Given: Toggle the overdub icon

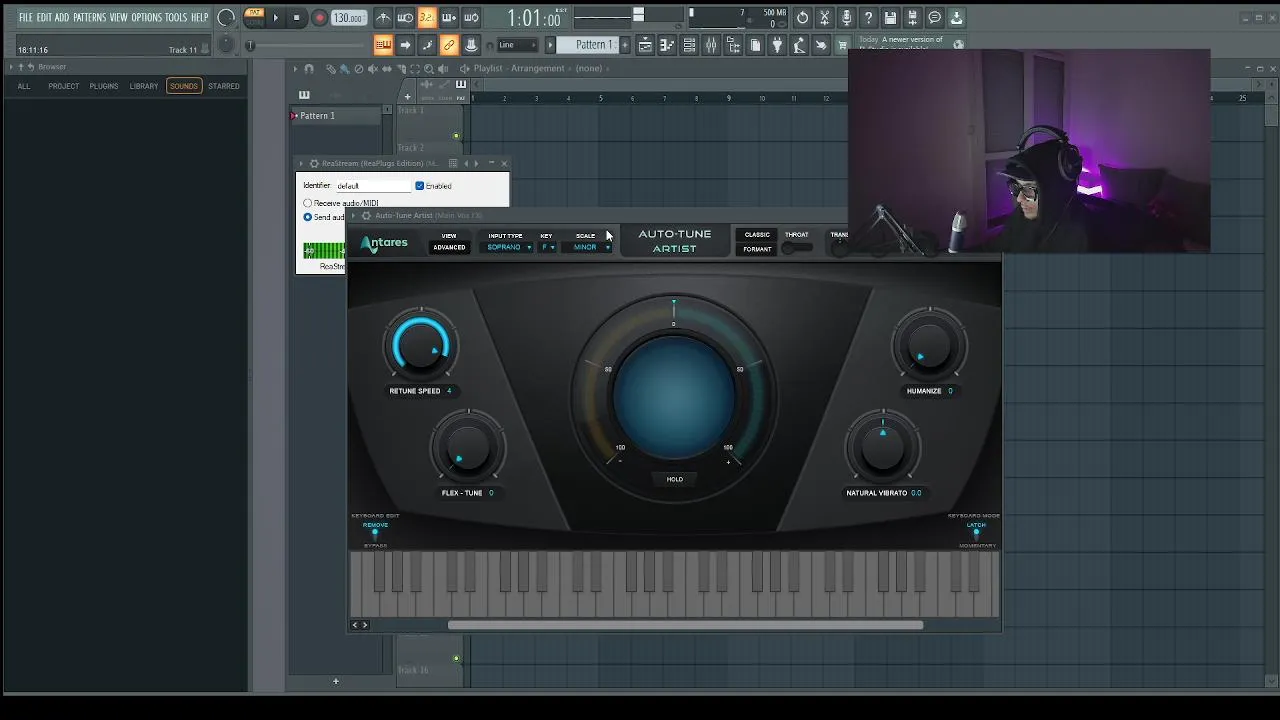Looking at the screenshot, I should (449, 18).
